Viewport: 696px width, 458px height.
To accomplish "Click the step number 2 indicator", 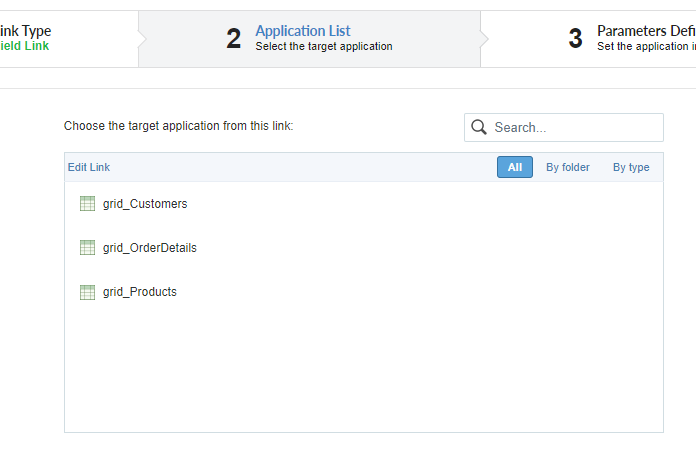I will point(233,39).
